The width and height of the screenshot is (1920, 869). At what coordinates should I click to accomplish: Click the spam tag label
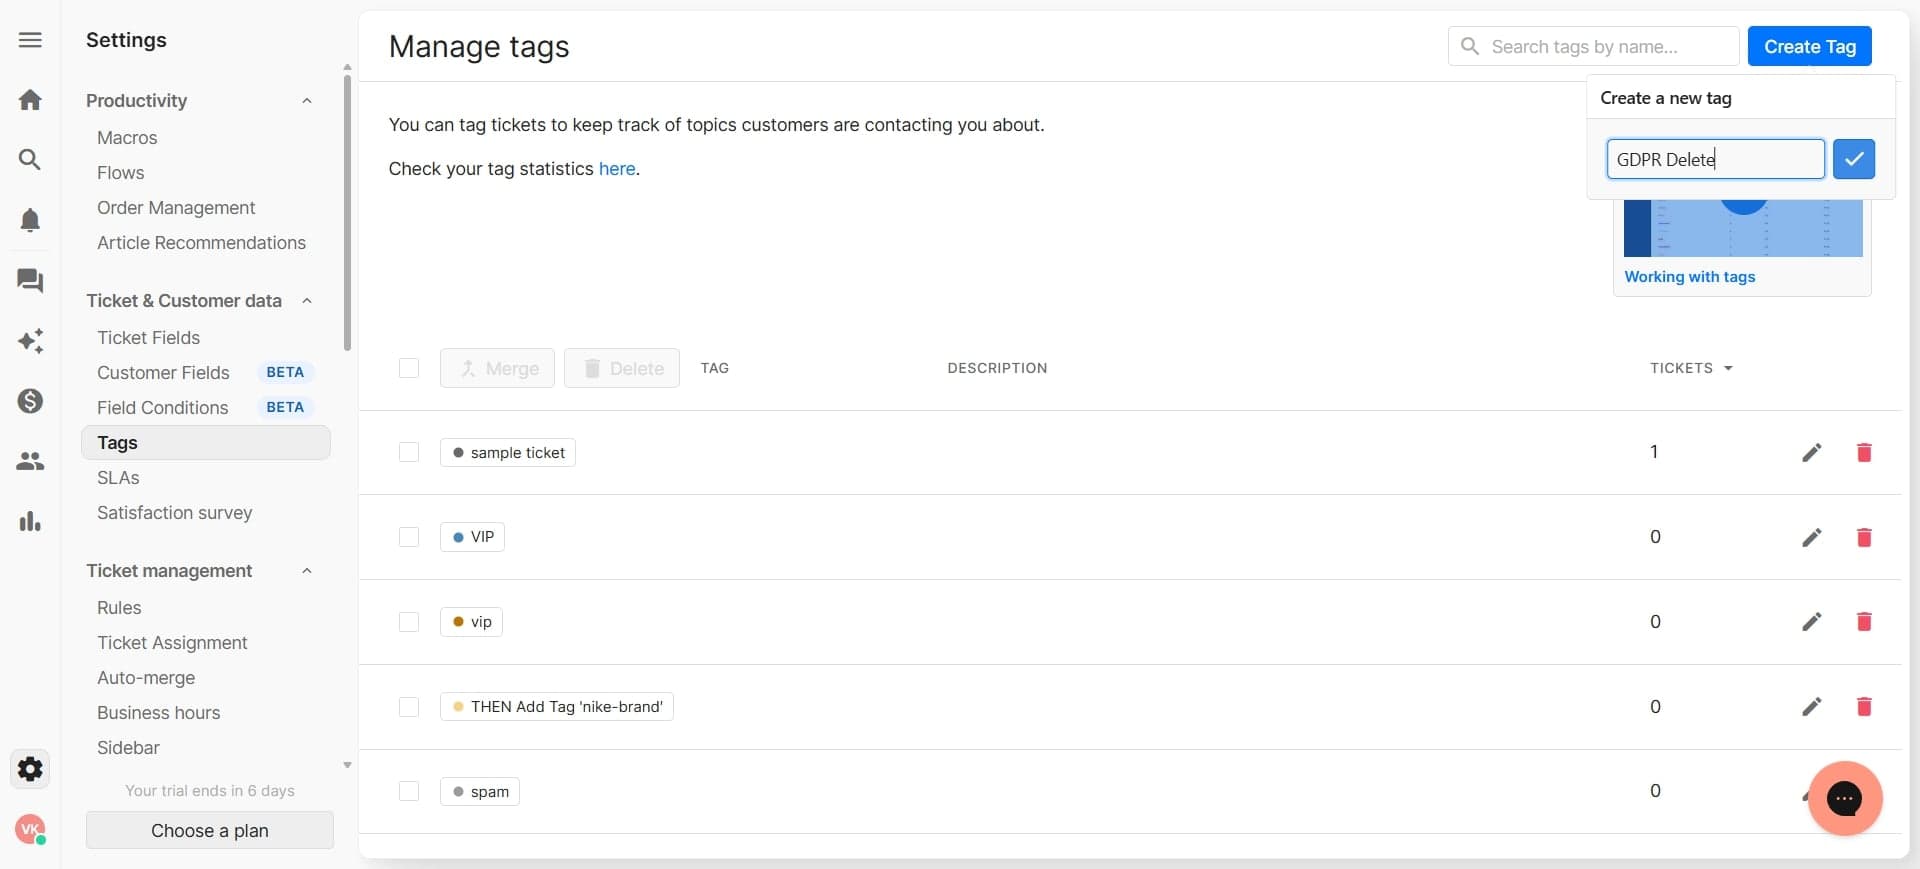click(x=480, y=792)
